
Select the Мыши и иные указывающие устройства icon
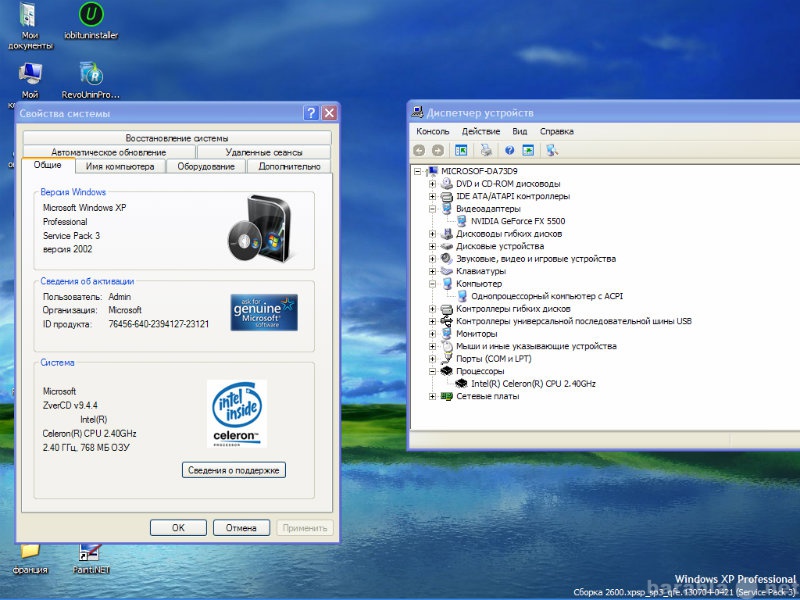tap(446, 346)
